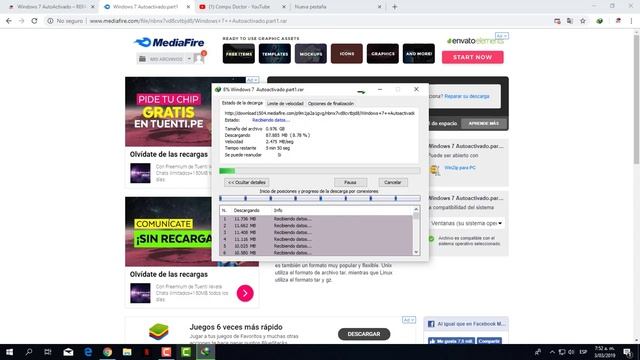Viewport: 640px width, 360px height.
Task: Open the Windows Start menu
Action: (x=9, y=352)
